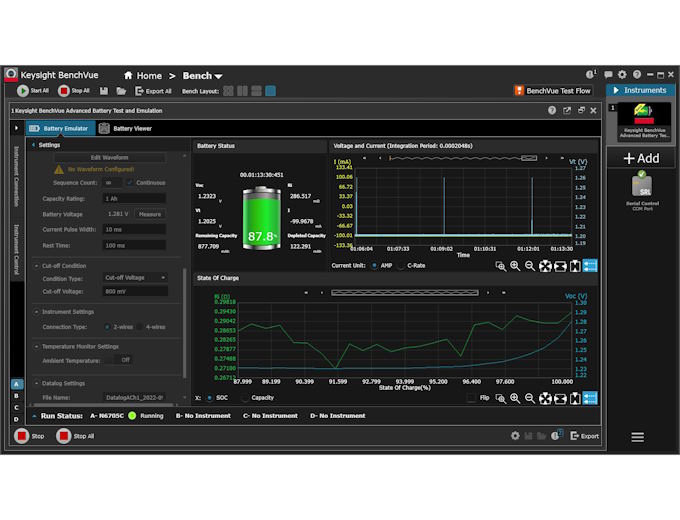Autoscale all axes on State Of Charge chart

coord(545,398)
